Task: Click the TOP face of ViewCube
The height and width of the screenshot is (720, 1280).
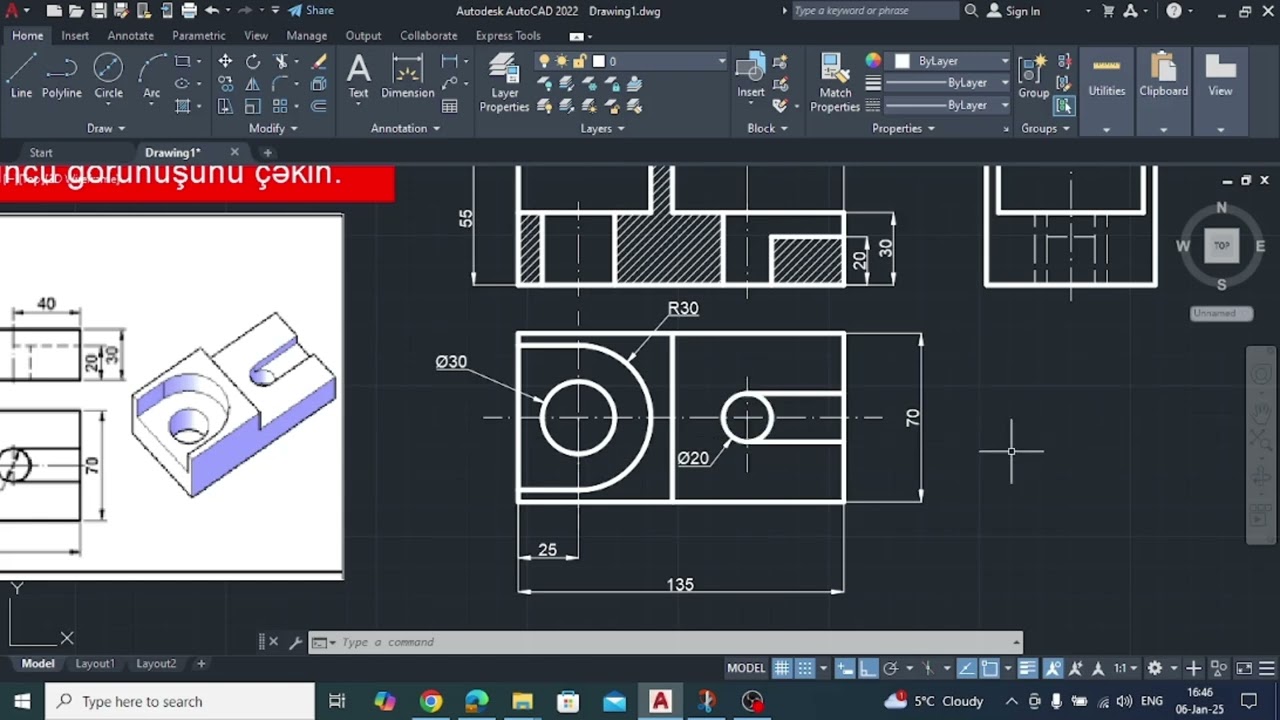Action: [1221, 245]
